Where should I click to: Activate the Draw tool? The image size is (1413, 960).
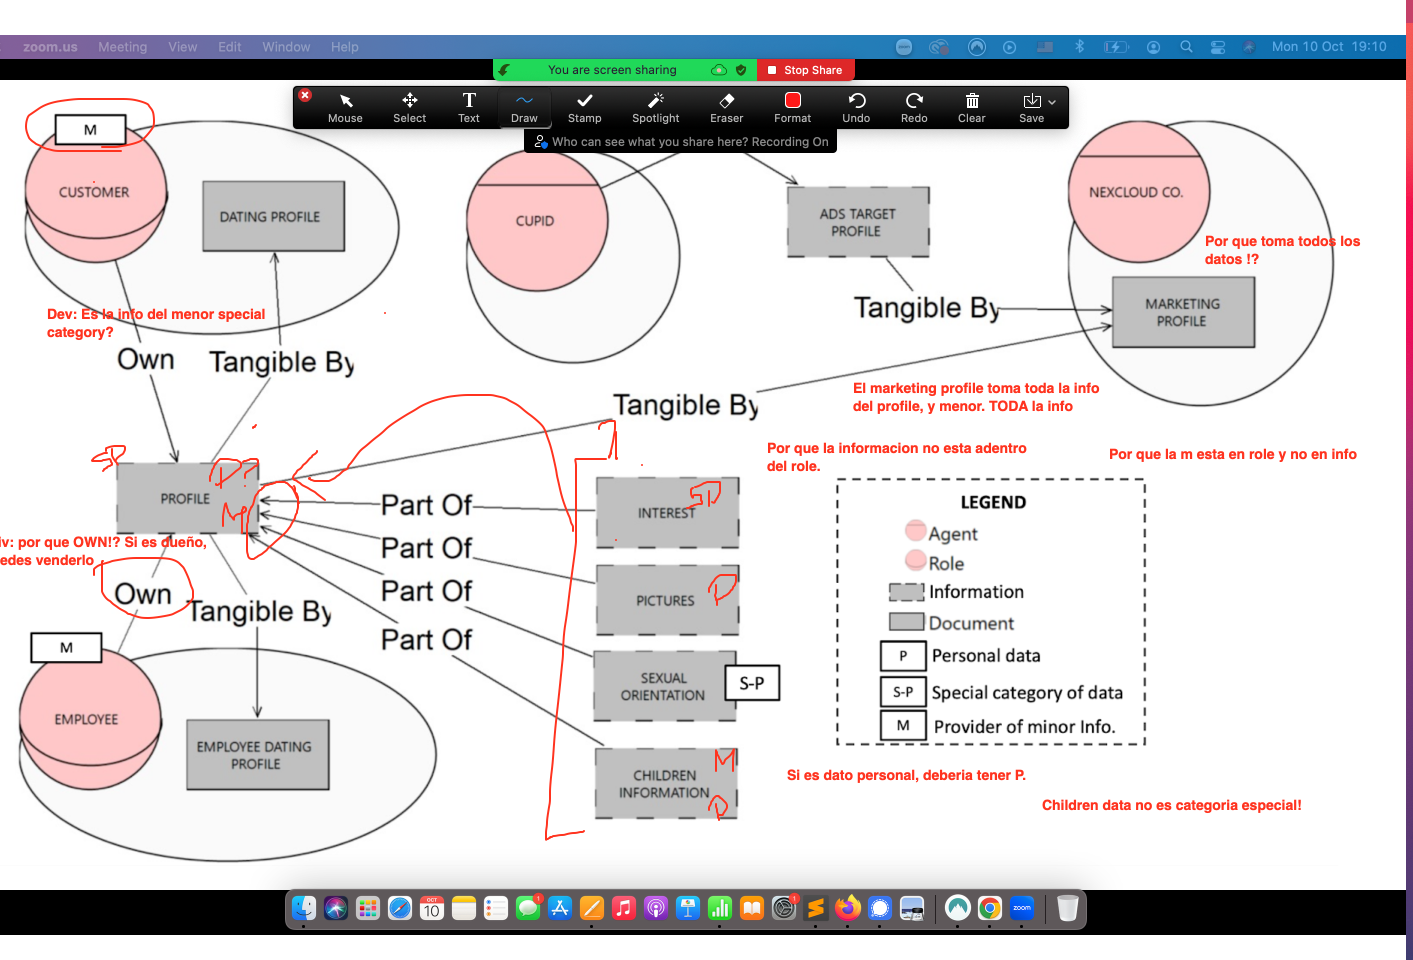click(524, 107)
